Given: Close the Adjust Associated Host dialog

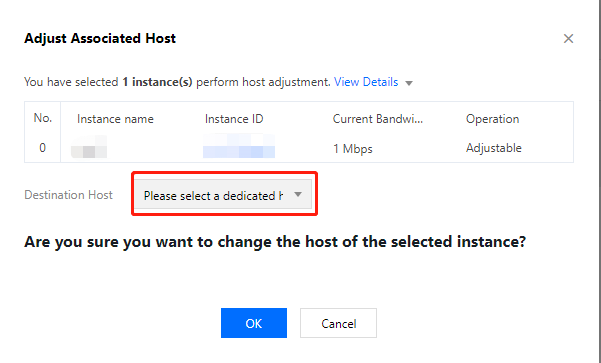Looking at the screenshot, I should coord(568,38).
